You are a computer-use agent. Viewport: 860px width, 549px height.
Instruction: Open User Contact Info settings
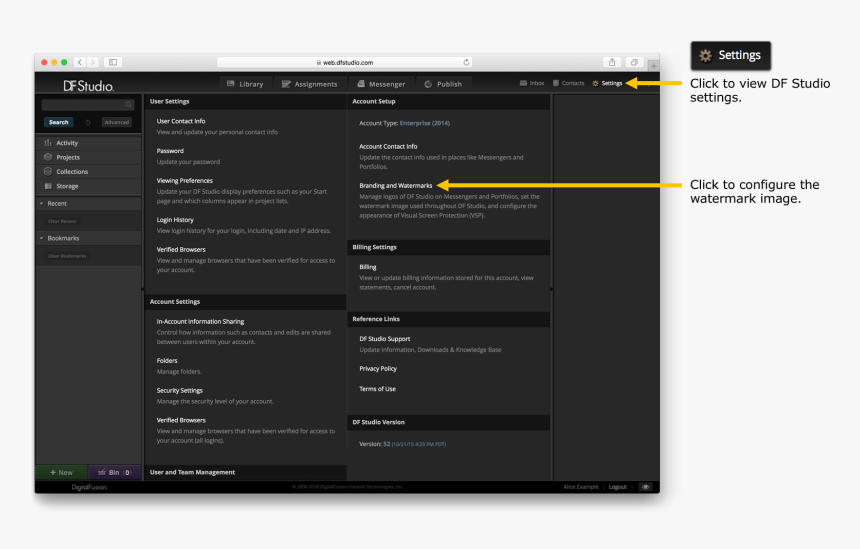coord(181,121)
